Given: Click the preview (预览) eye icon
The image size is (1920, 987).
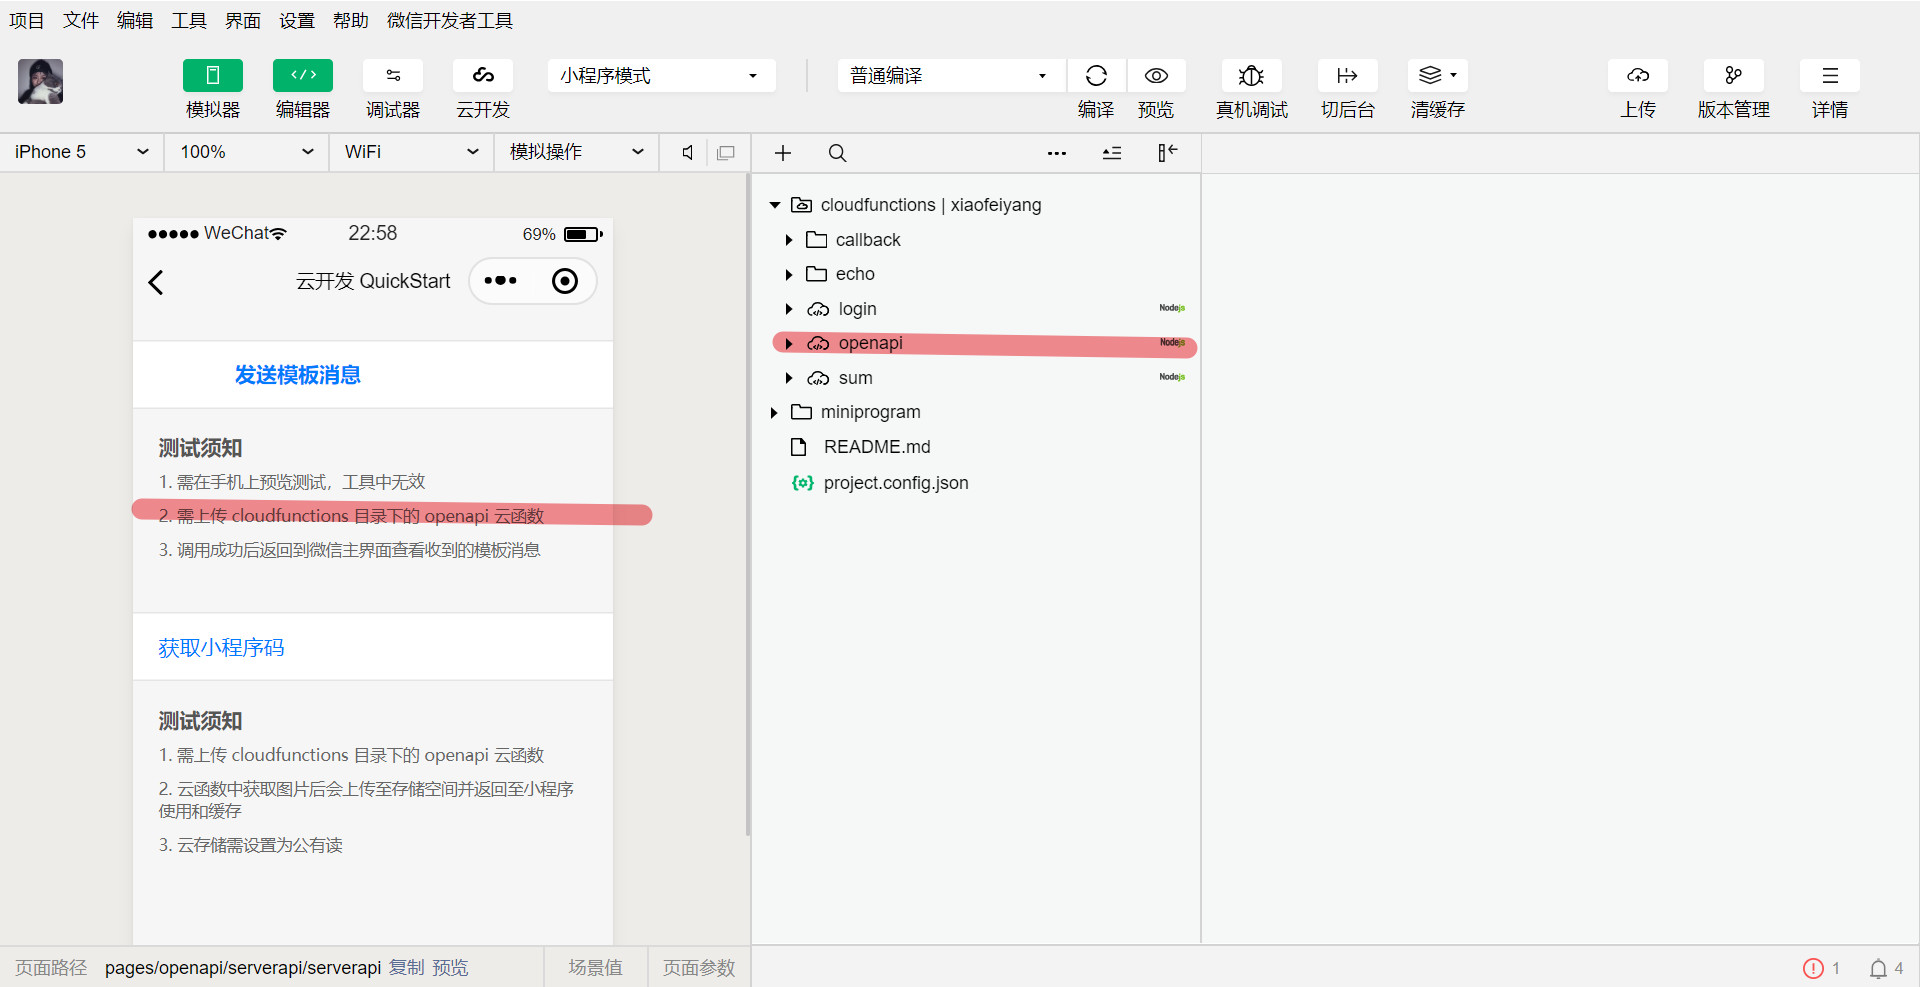Looking at the screenshot, I should [x=1156, y=76].
